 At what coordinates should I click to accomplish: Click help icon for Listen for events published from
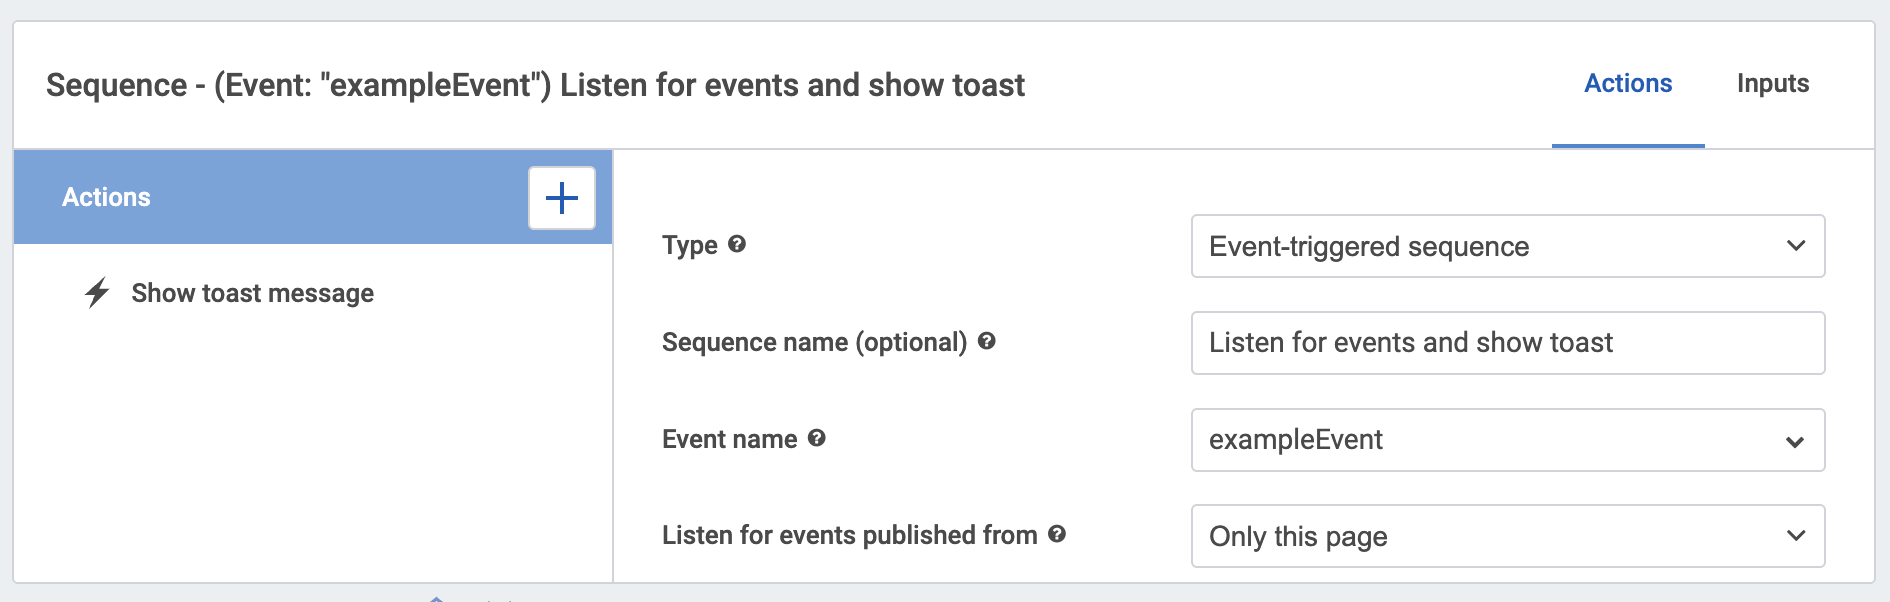click(1056, 534)
